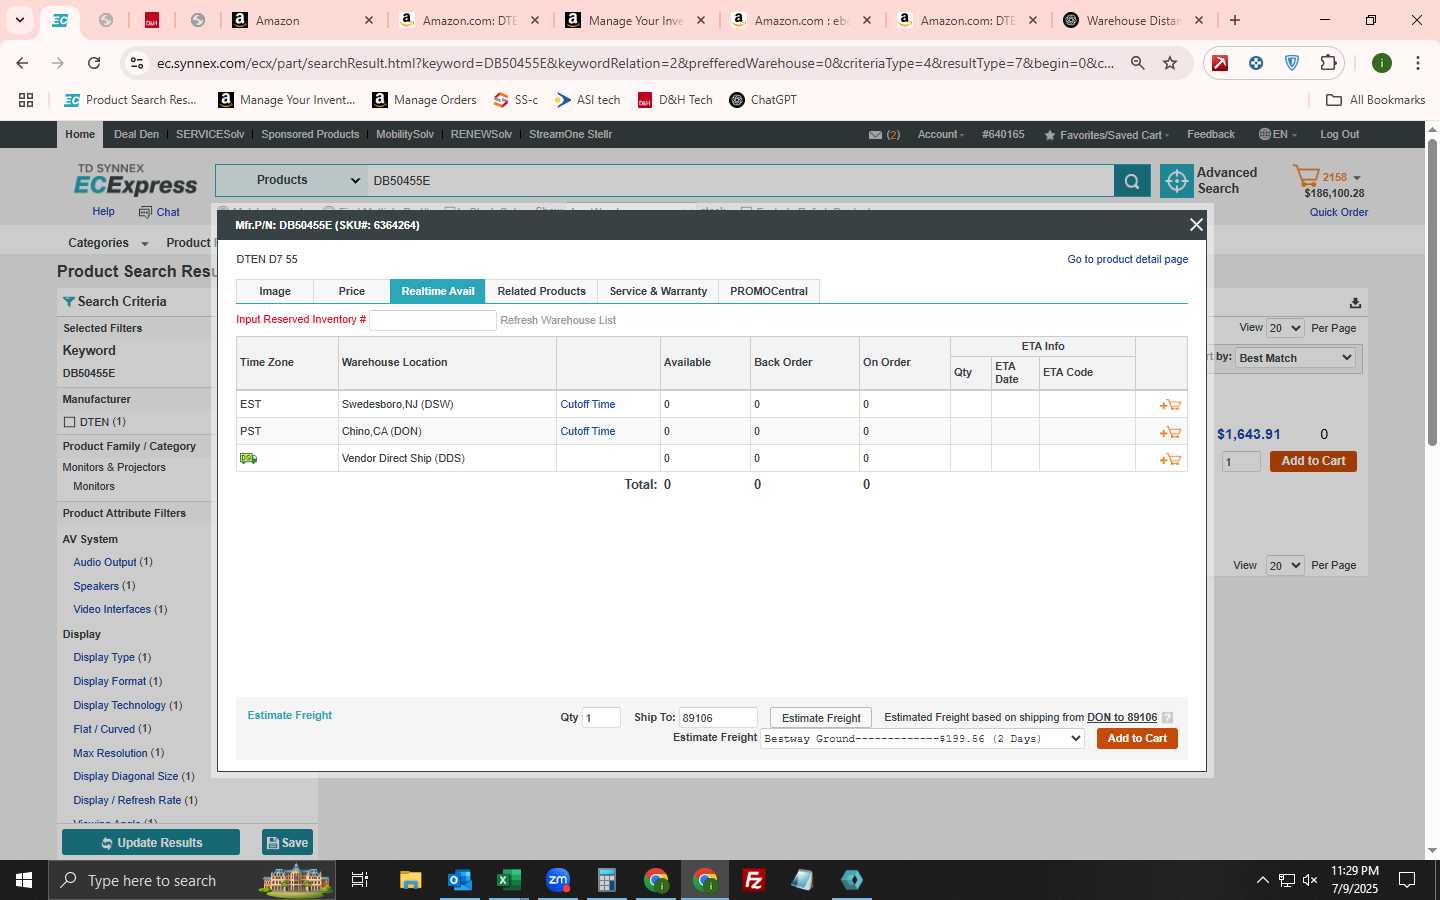Close the product availability popup
This screenshot has width=1440, height=900.
1195,225
